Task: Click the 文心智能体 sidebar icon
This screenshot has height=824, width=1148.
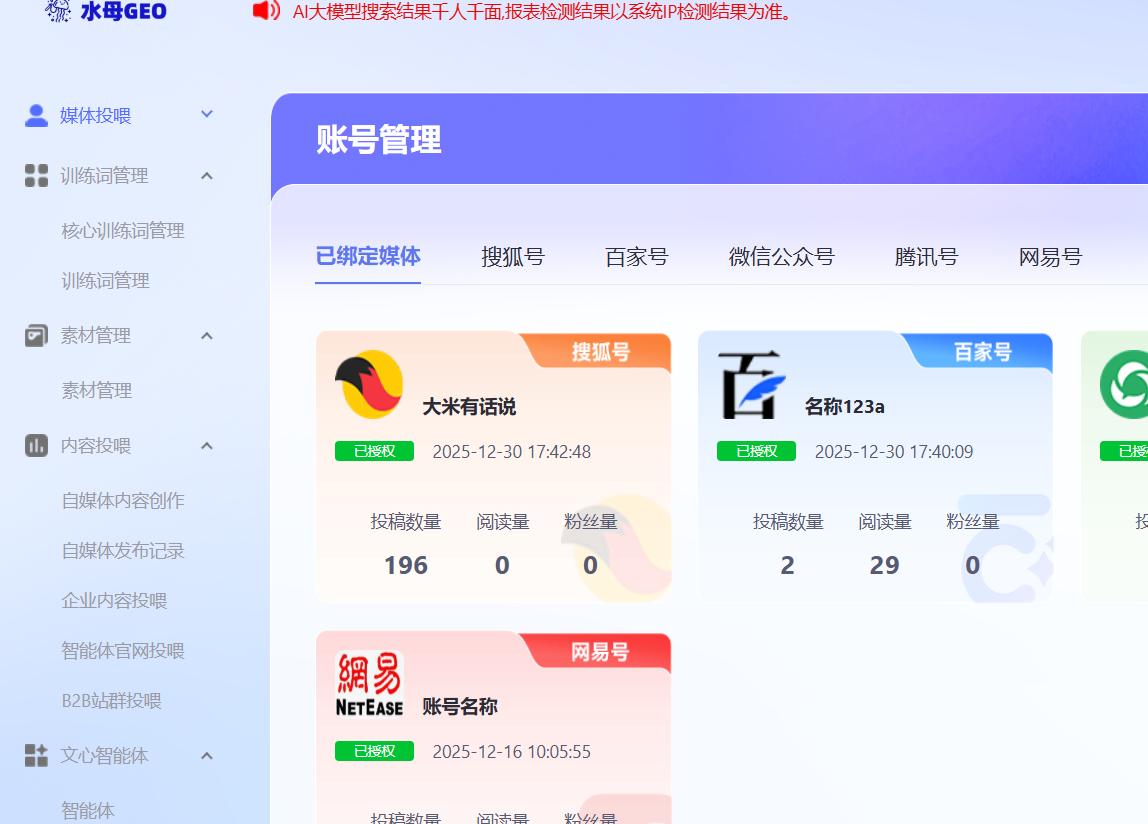Action: 36,756
